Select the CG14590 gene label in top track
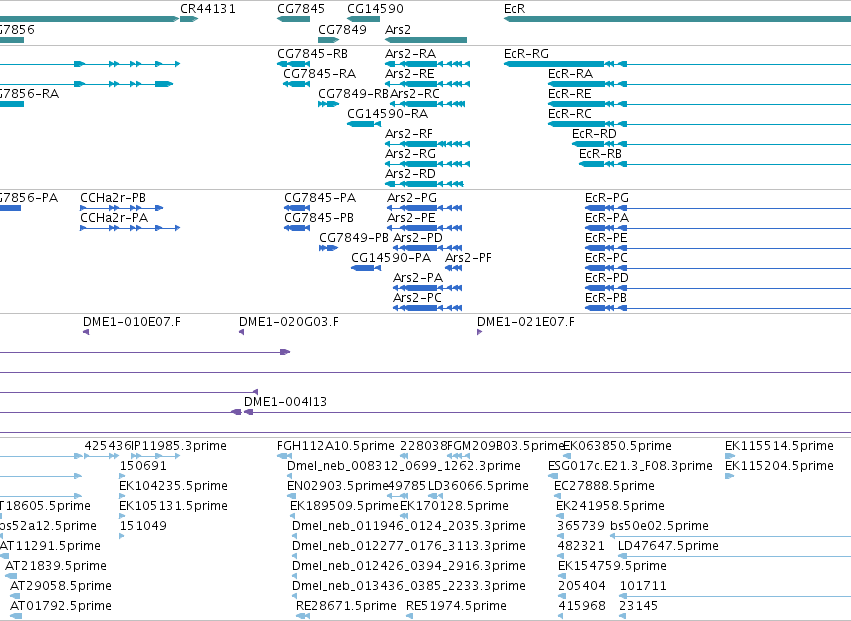Viewport: 851px width, 621px height. [375, 9]
